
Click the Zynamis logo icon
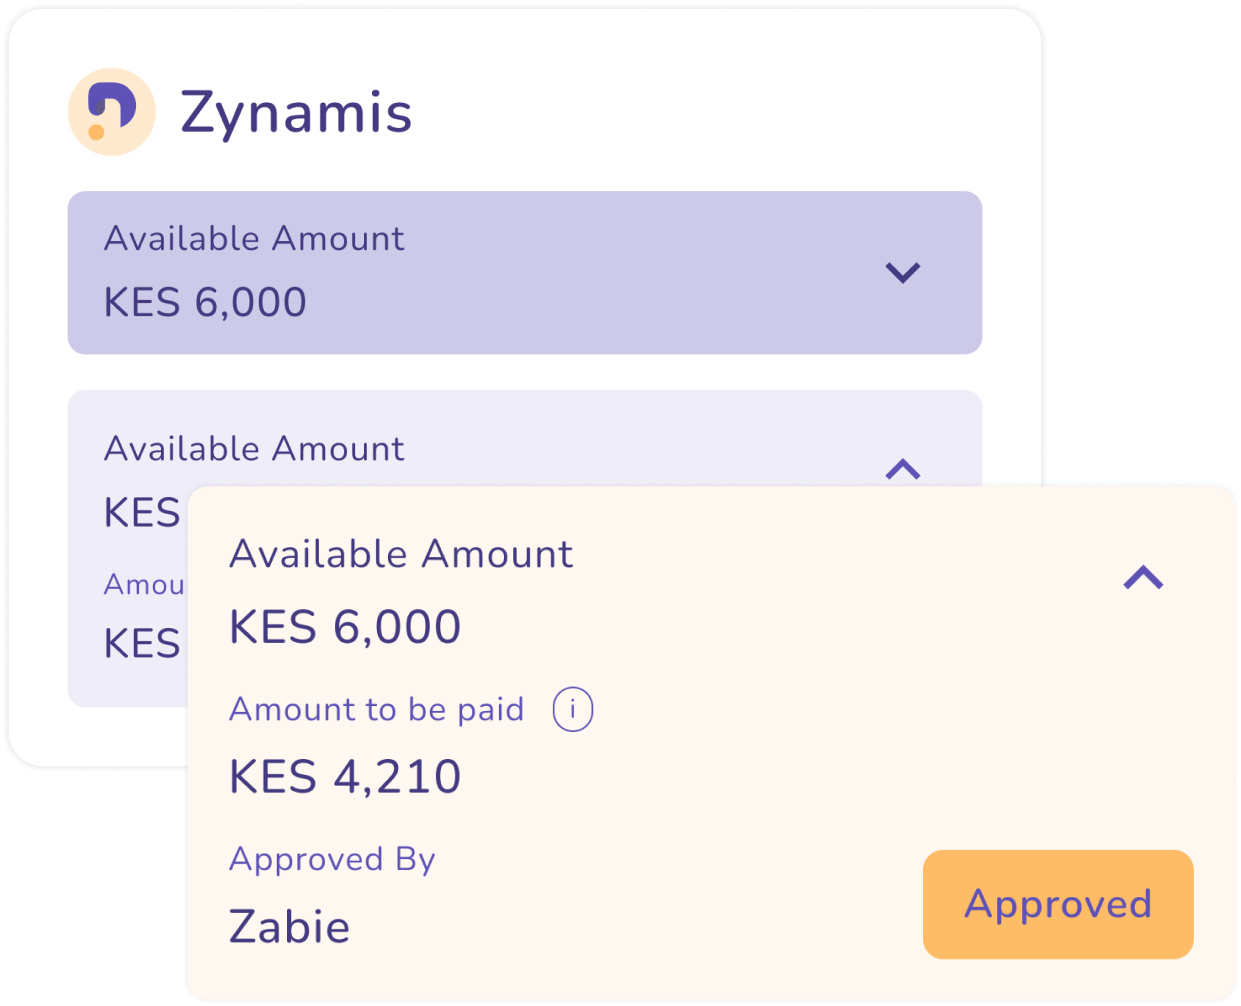111,112
